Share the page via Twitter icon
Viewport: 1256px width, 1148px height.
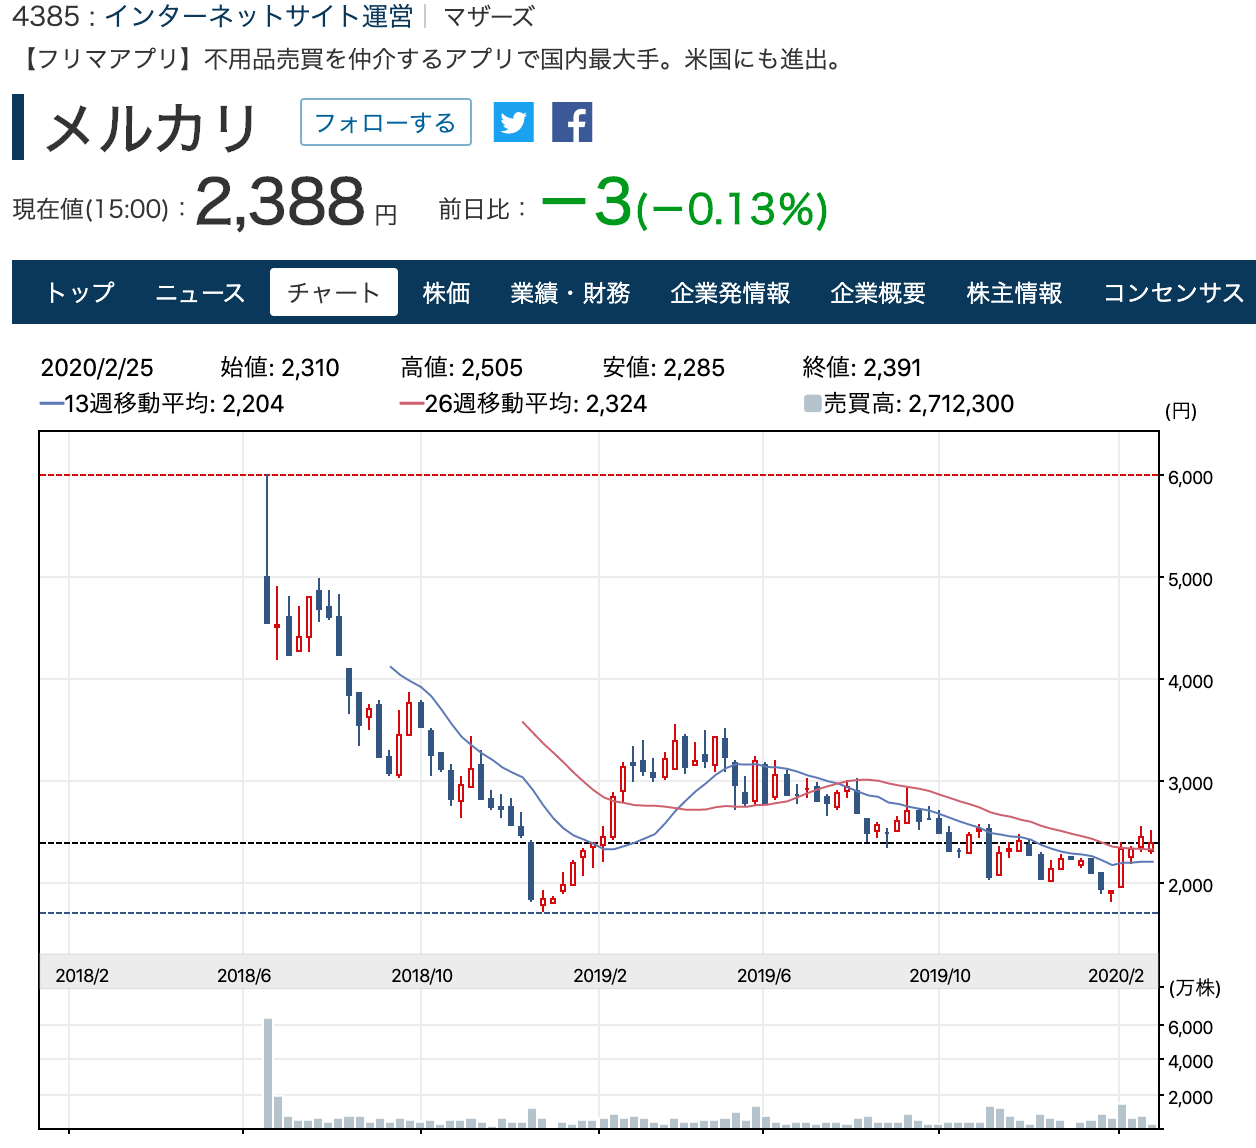[513, 122]
